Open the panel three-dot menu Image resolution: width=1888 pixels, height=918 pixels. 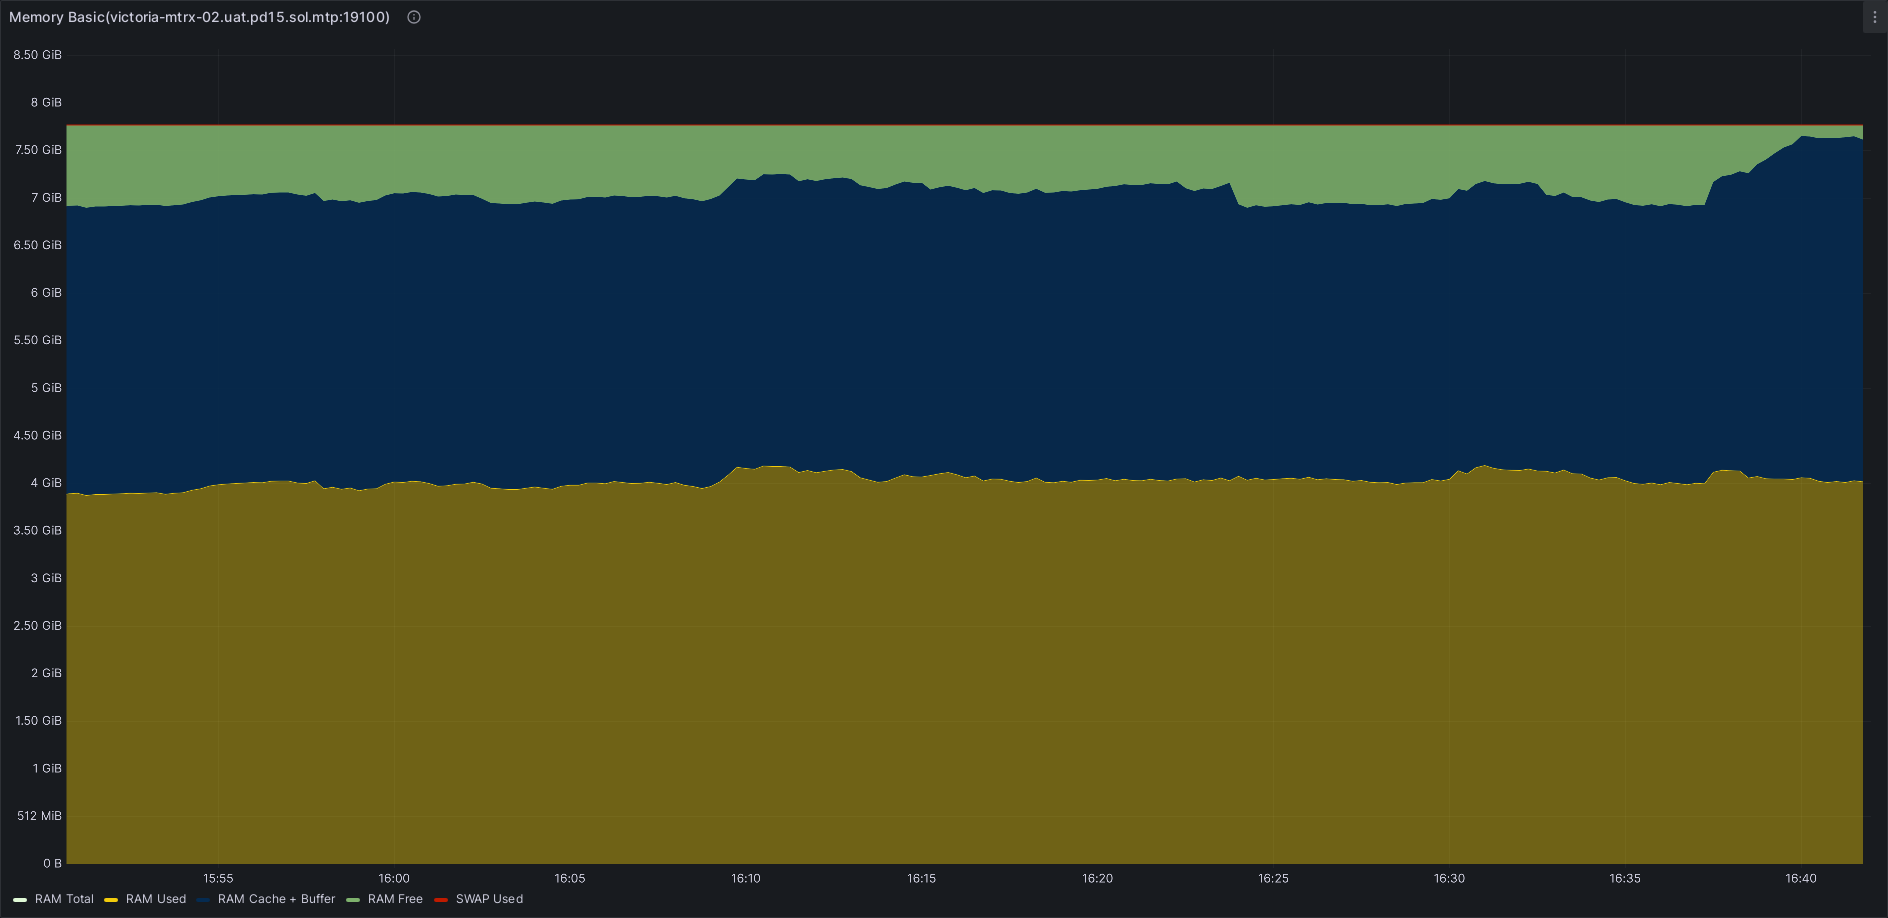coord(1874,17)
